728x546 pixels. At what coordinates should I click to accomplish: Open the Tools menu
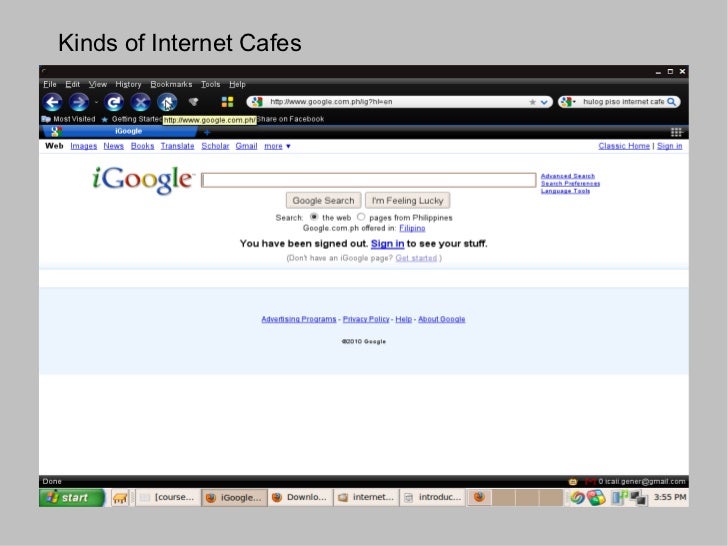pyautogui.click(x=210, y=84)
